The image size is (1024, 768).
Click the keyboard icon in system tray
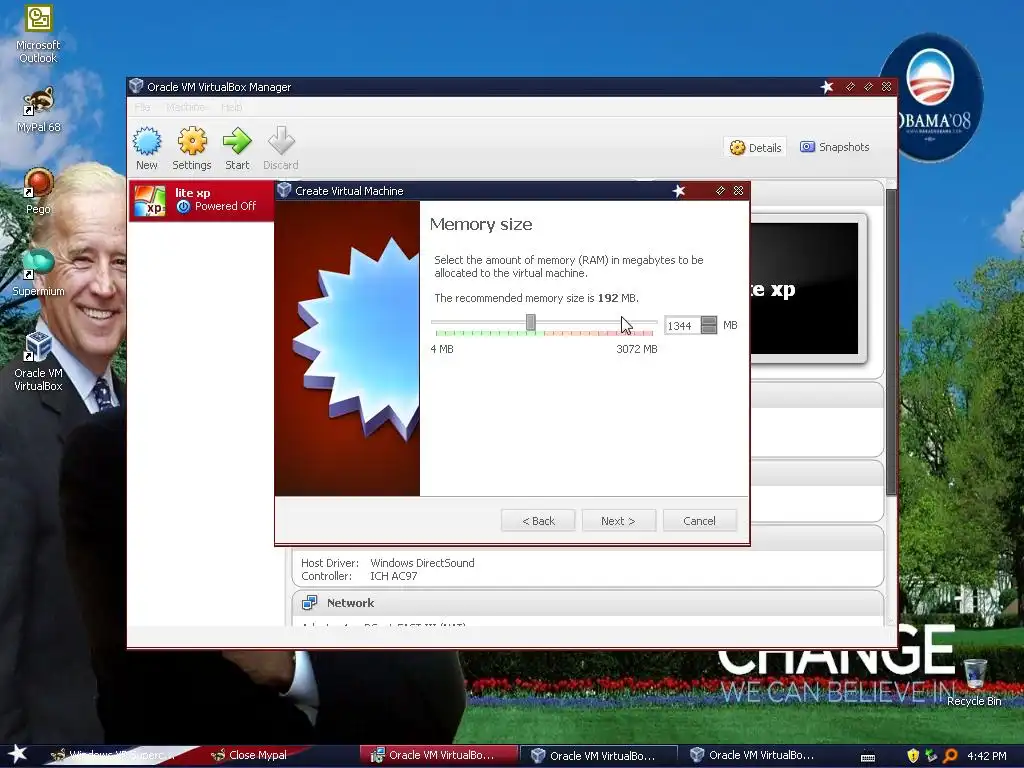click(868, 757)
